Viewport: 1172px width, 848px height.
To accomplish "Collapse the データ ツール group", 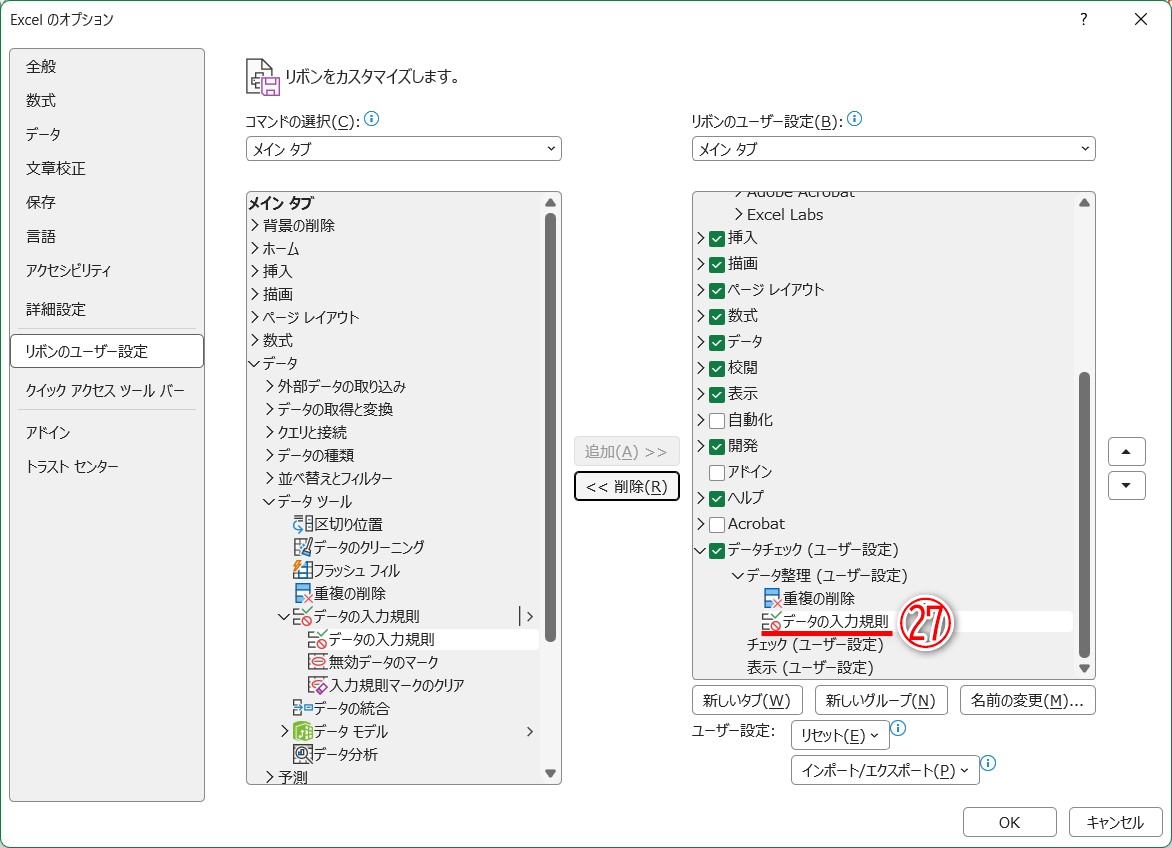I will click(x=269, y=502).
